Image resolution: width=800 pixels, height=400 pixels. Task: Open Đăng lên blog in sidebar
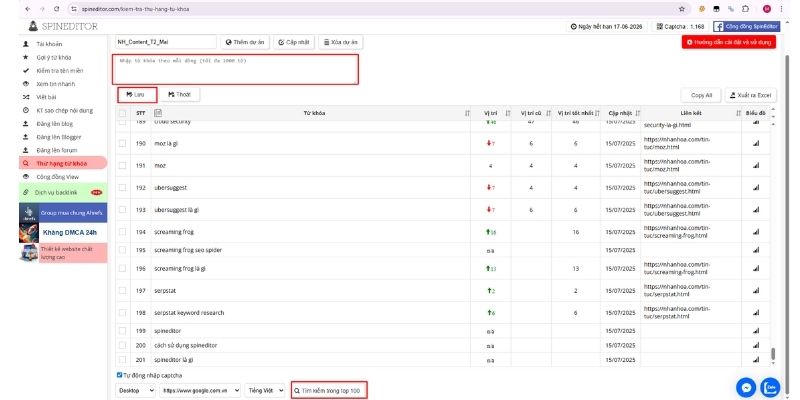tap(55, 123)
